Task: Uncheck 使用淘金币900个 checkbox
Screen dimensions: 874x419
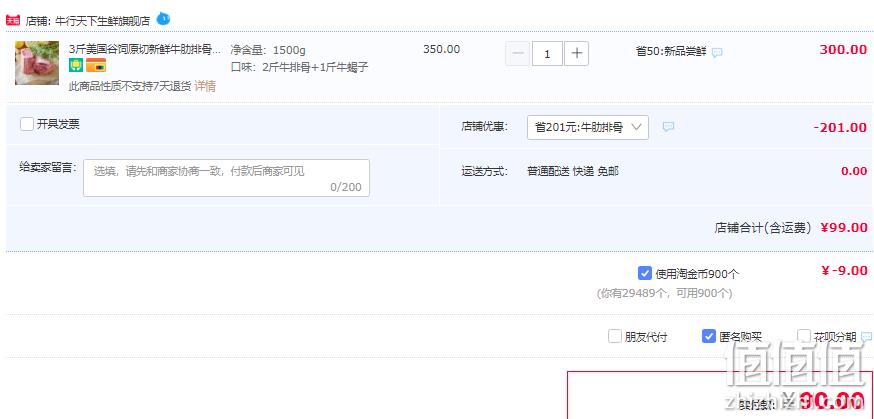Action: pos(645,273)
